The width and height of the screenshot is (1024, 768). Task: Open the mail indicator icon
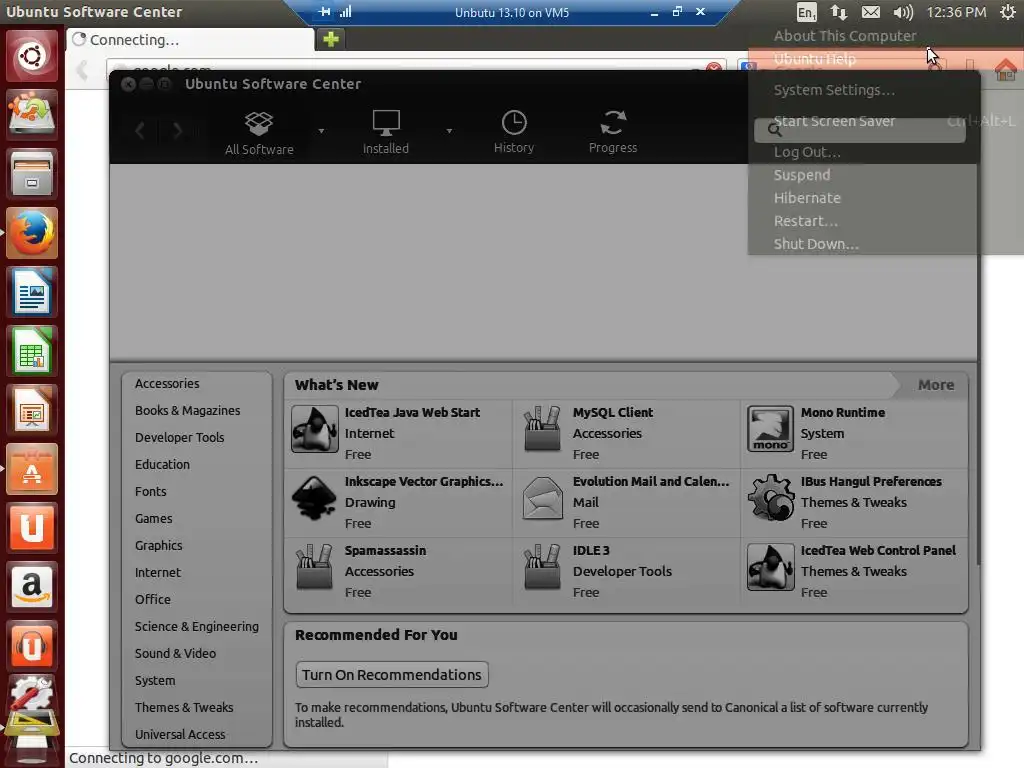pos(871,12)
